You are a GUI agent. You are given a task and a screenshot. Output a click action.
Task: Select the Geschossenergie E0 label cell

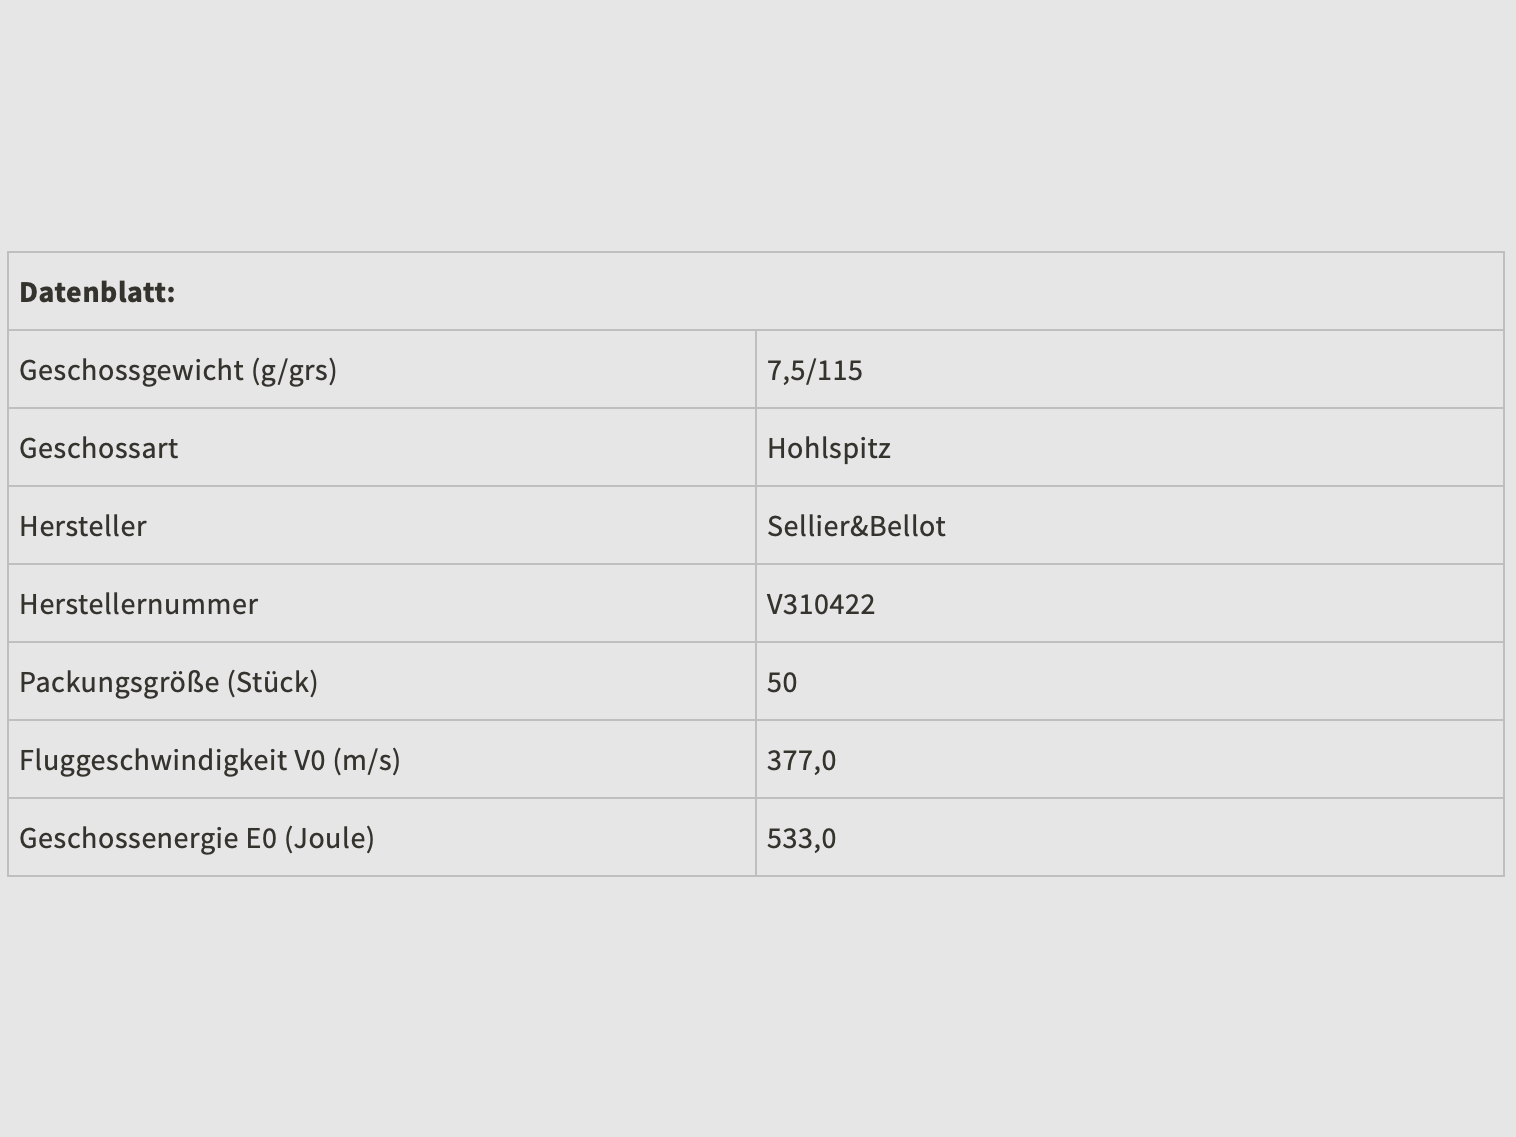(147, 838)
